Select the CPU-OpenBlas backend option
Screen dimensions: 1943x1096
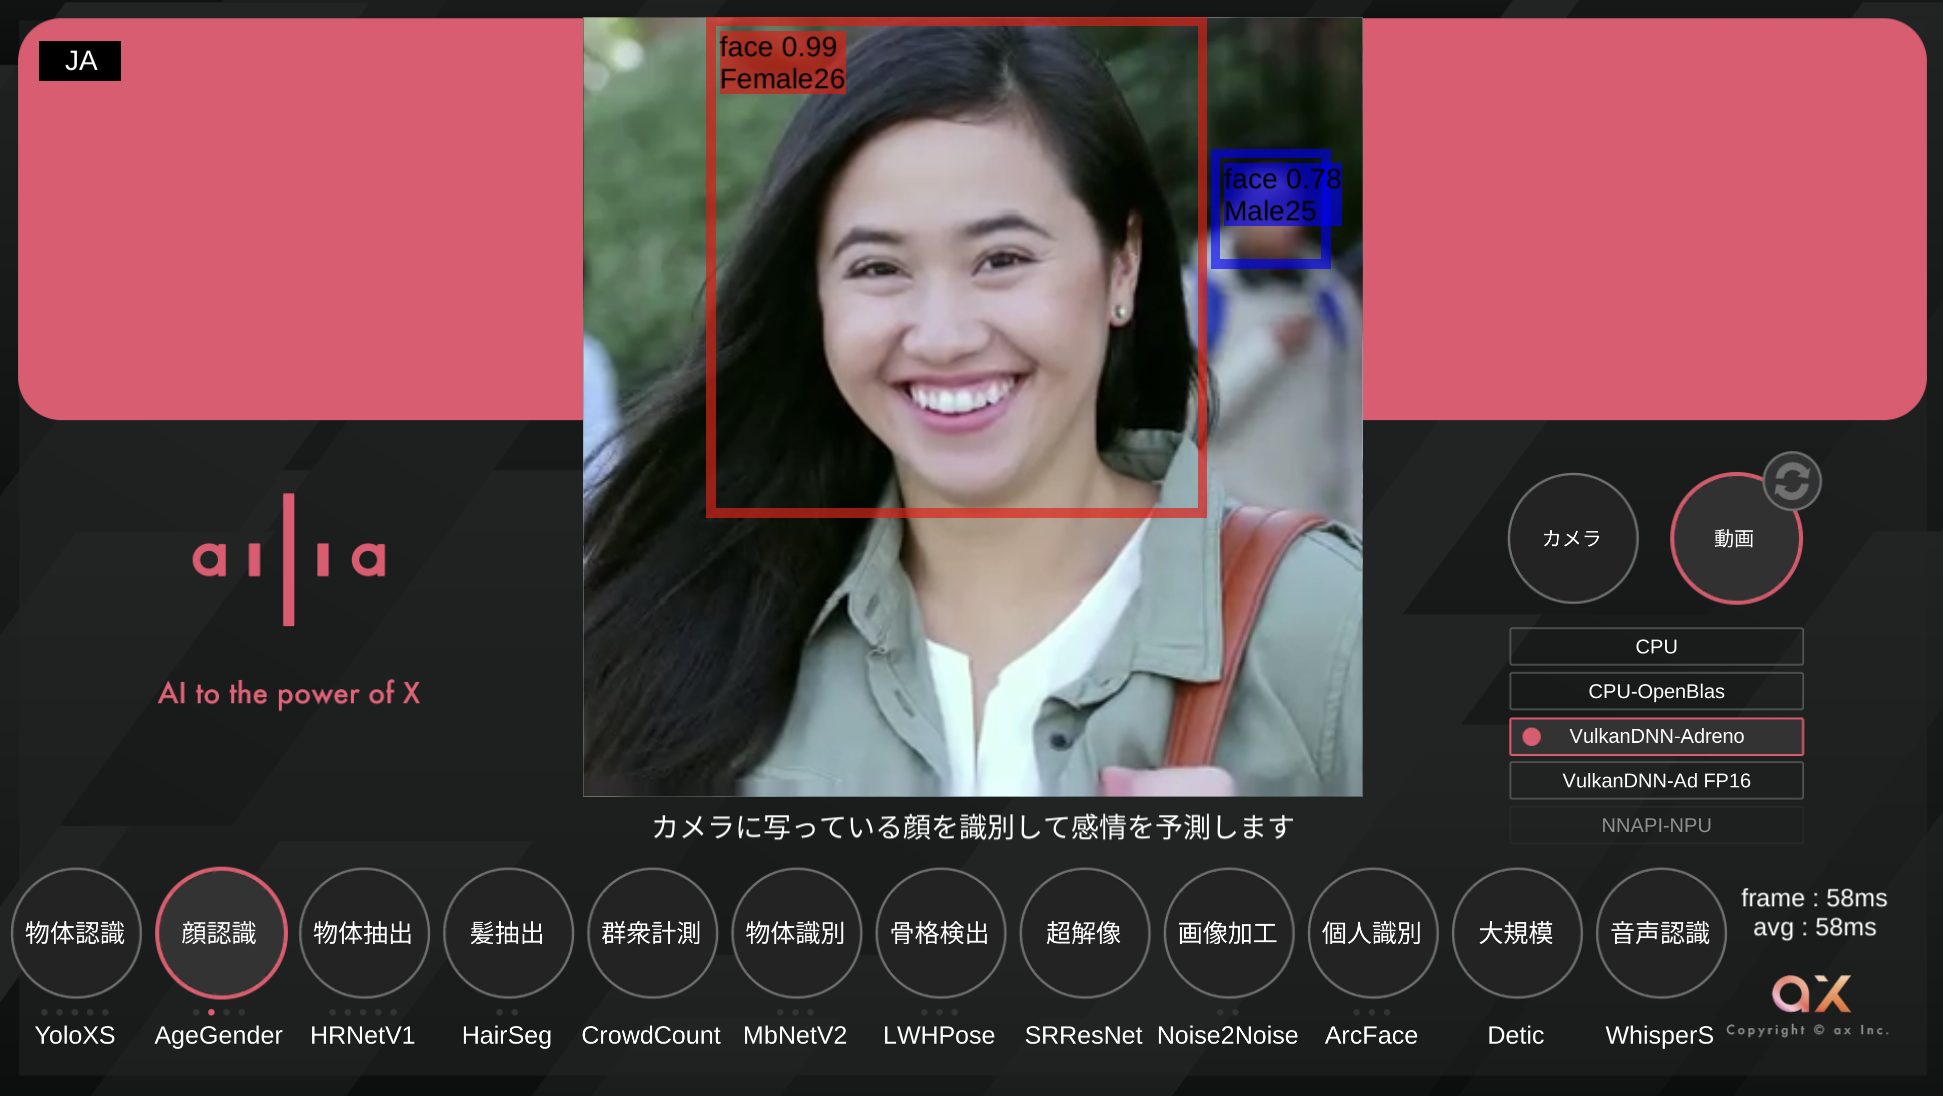1656,691
